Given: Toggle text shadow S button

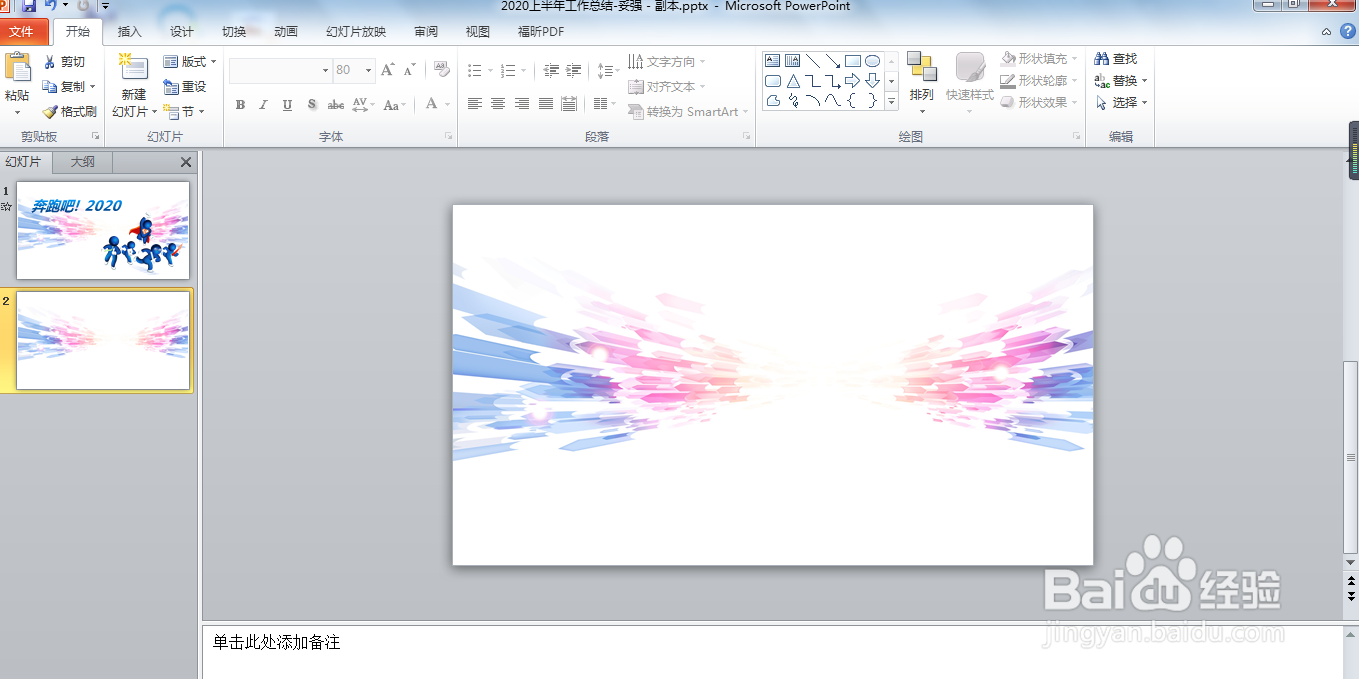Looking at the screenshot, I should [x=312, y=104].
